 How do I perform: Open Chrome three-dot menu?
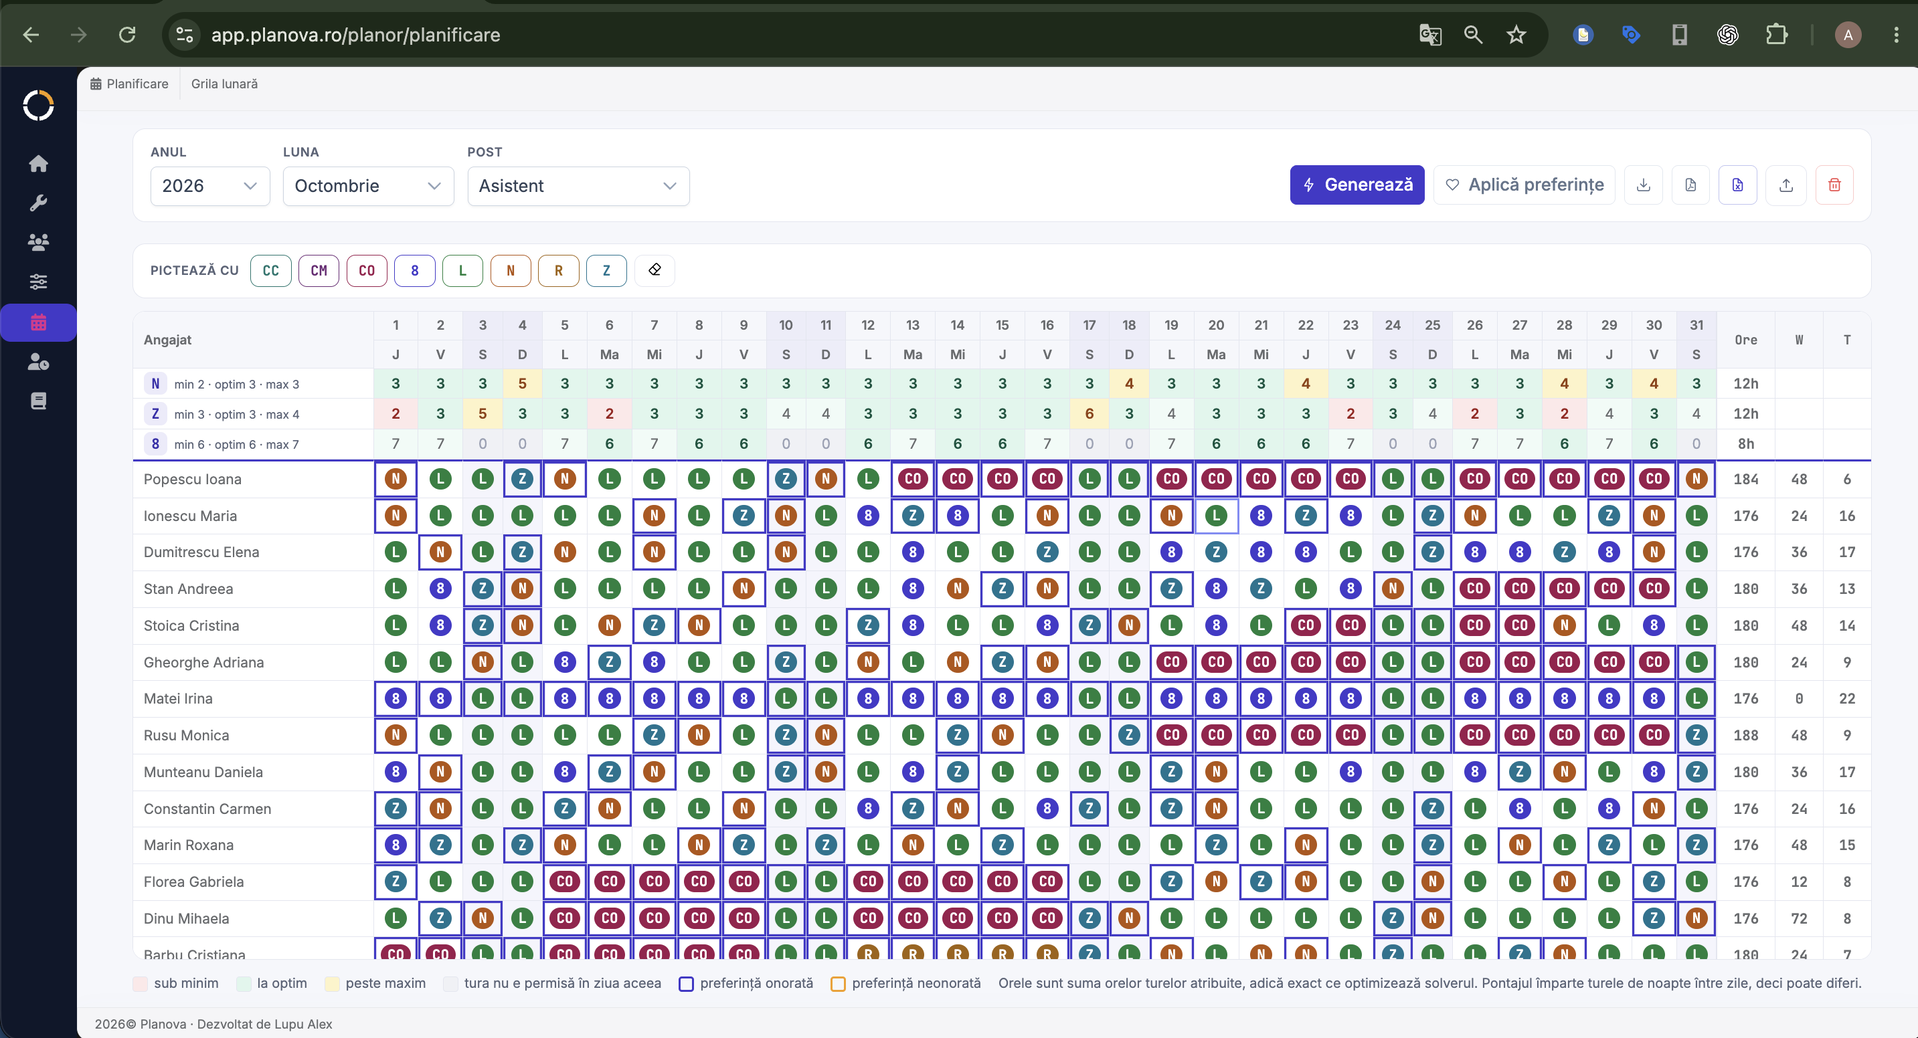tap(1896, 35)
